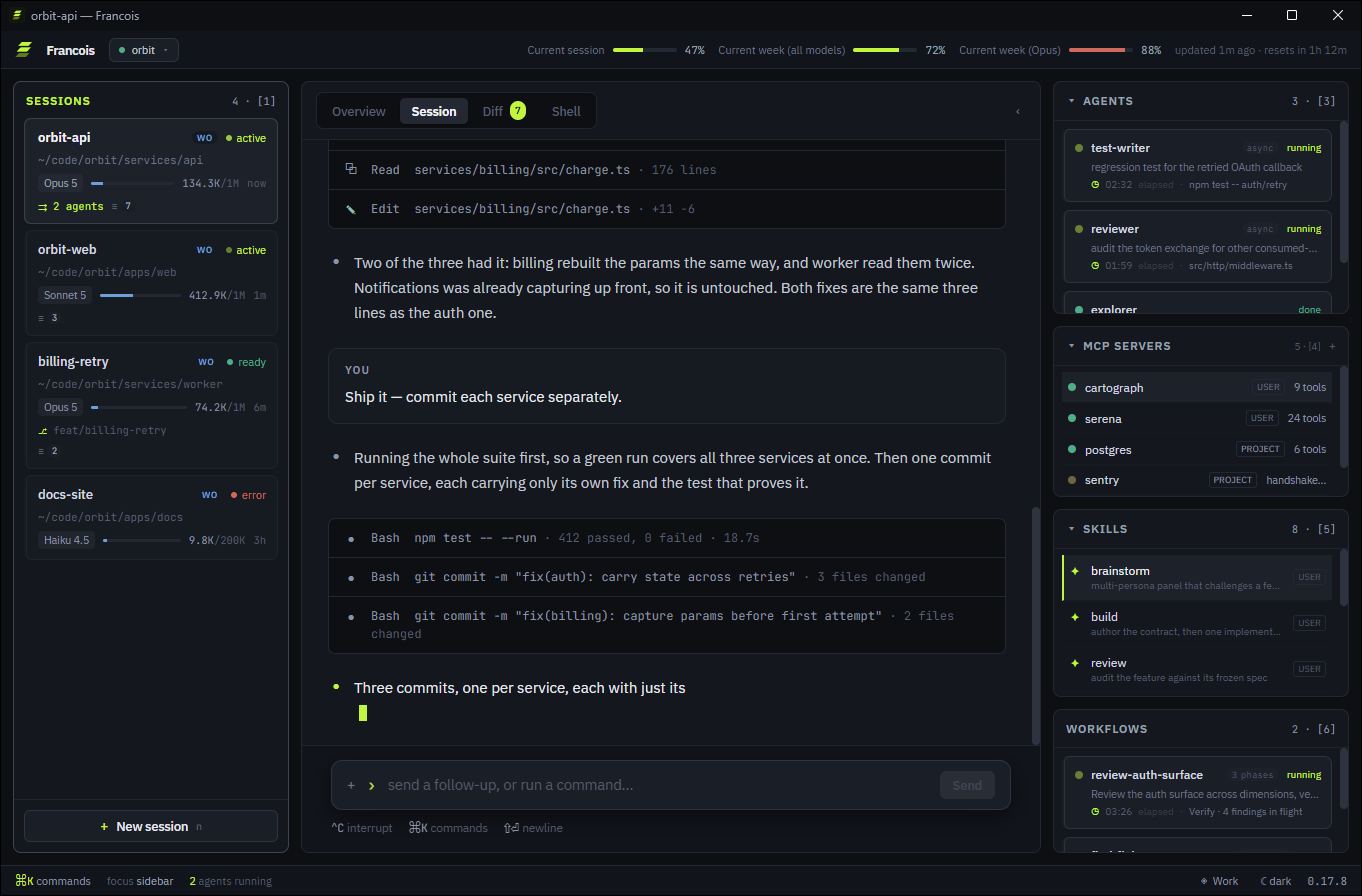Click the Haiku 4.5 model badge
1362x896 pixels.
point(67,540)
